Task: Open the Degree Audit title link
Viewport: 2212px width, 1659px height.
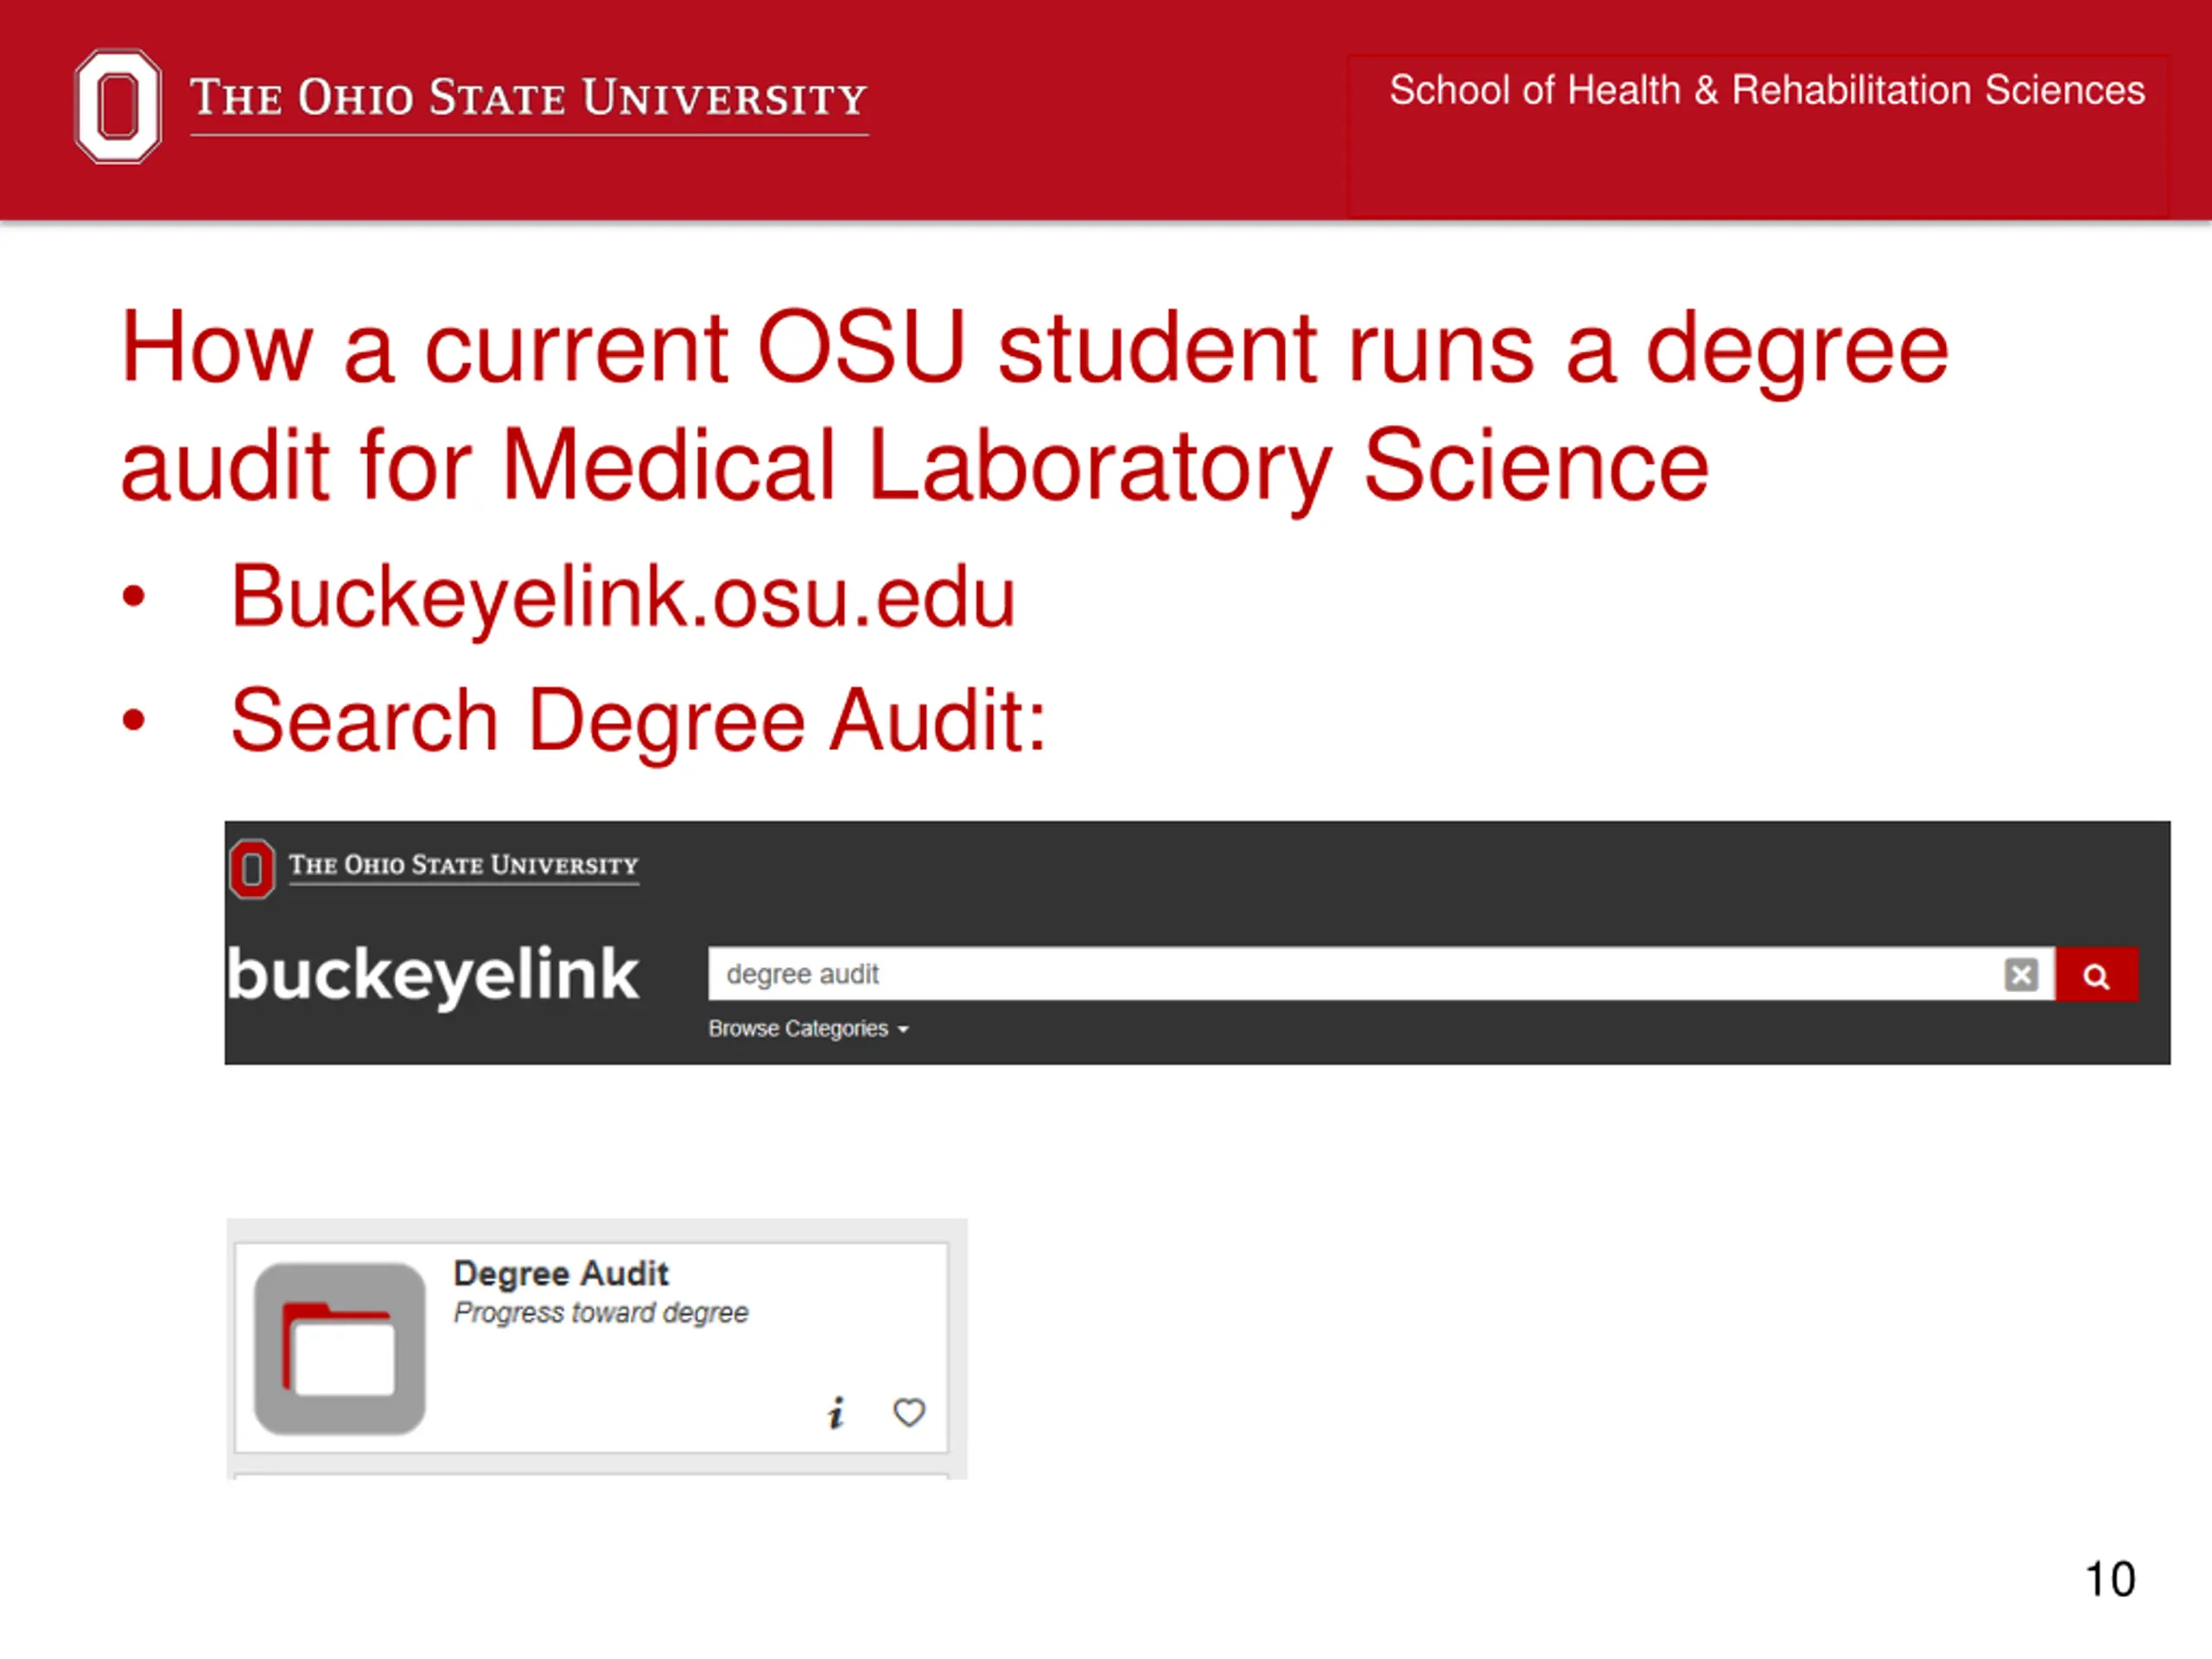Action: click(561, 1273)
